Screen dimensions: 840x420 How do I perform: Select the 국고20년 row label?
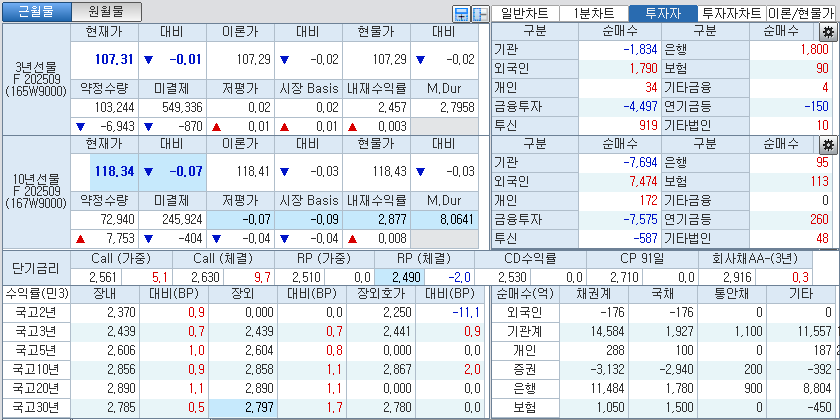tap(36, 388)
